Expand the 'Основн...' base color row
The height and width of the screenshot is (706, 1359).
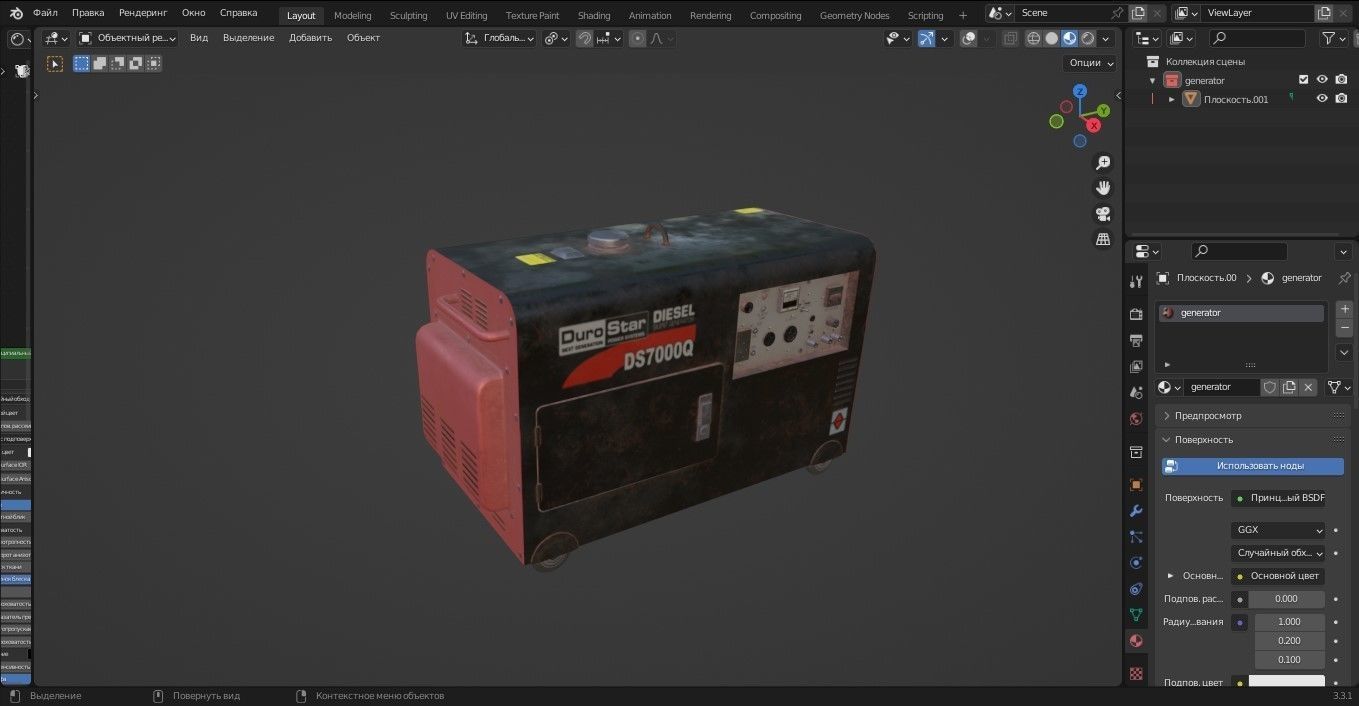point(1171,576)
